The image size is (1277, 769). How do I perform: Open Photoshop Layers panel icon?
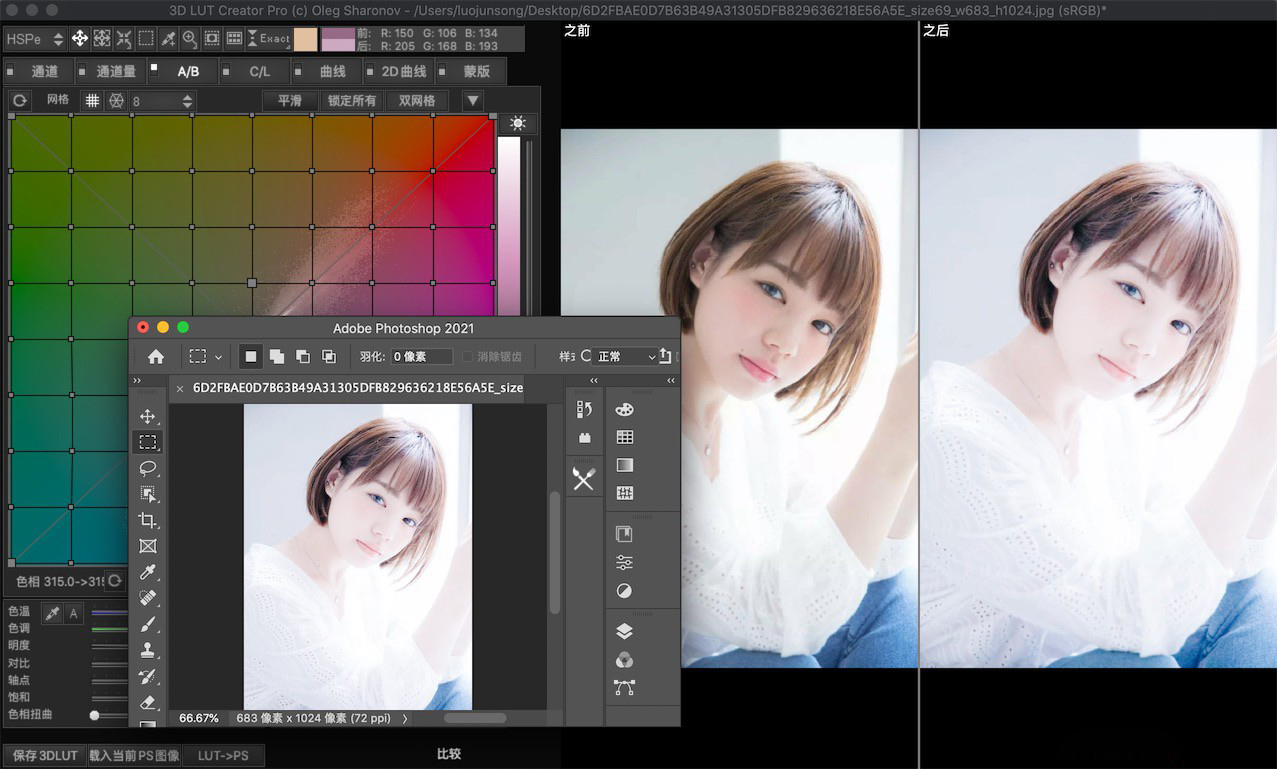624,631
